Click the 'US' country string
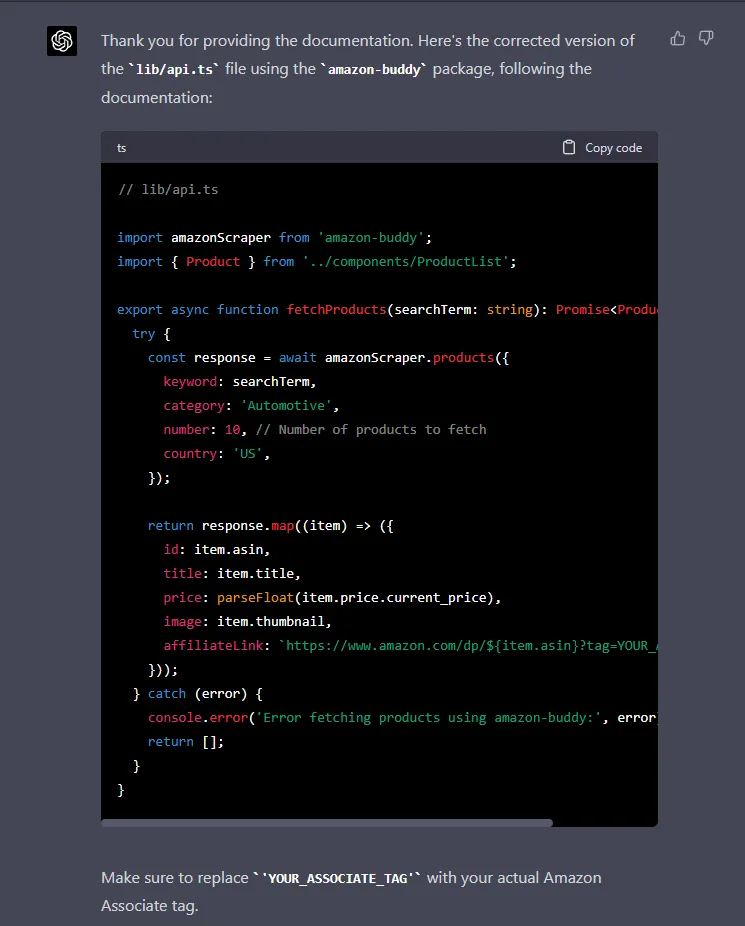The height and width of the screenshot is (926, 745). 250,453
